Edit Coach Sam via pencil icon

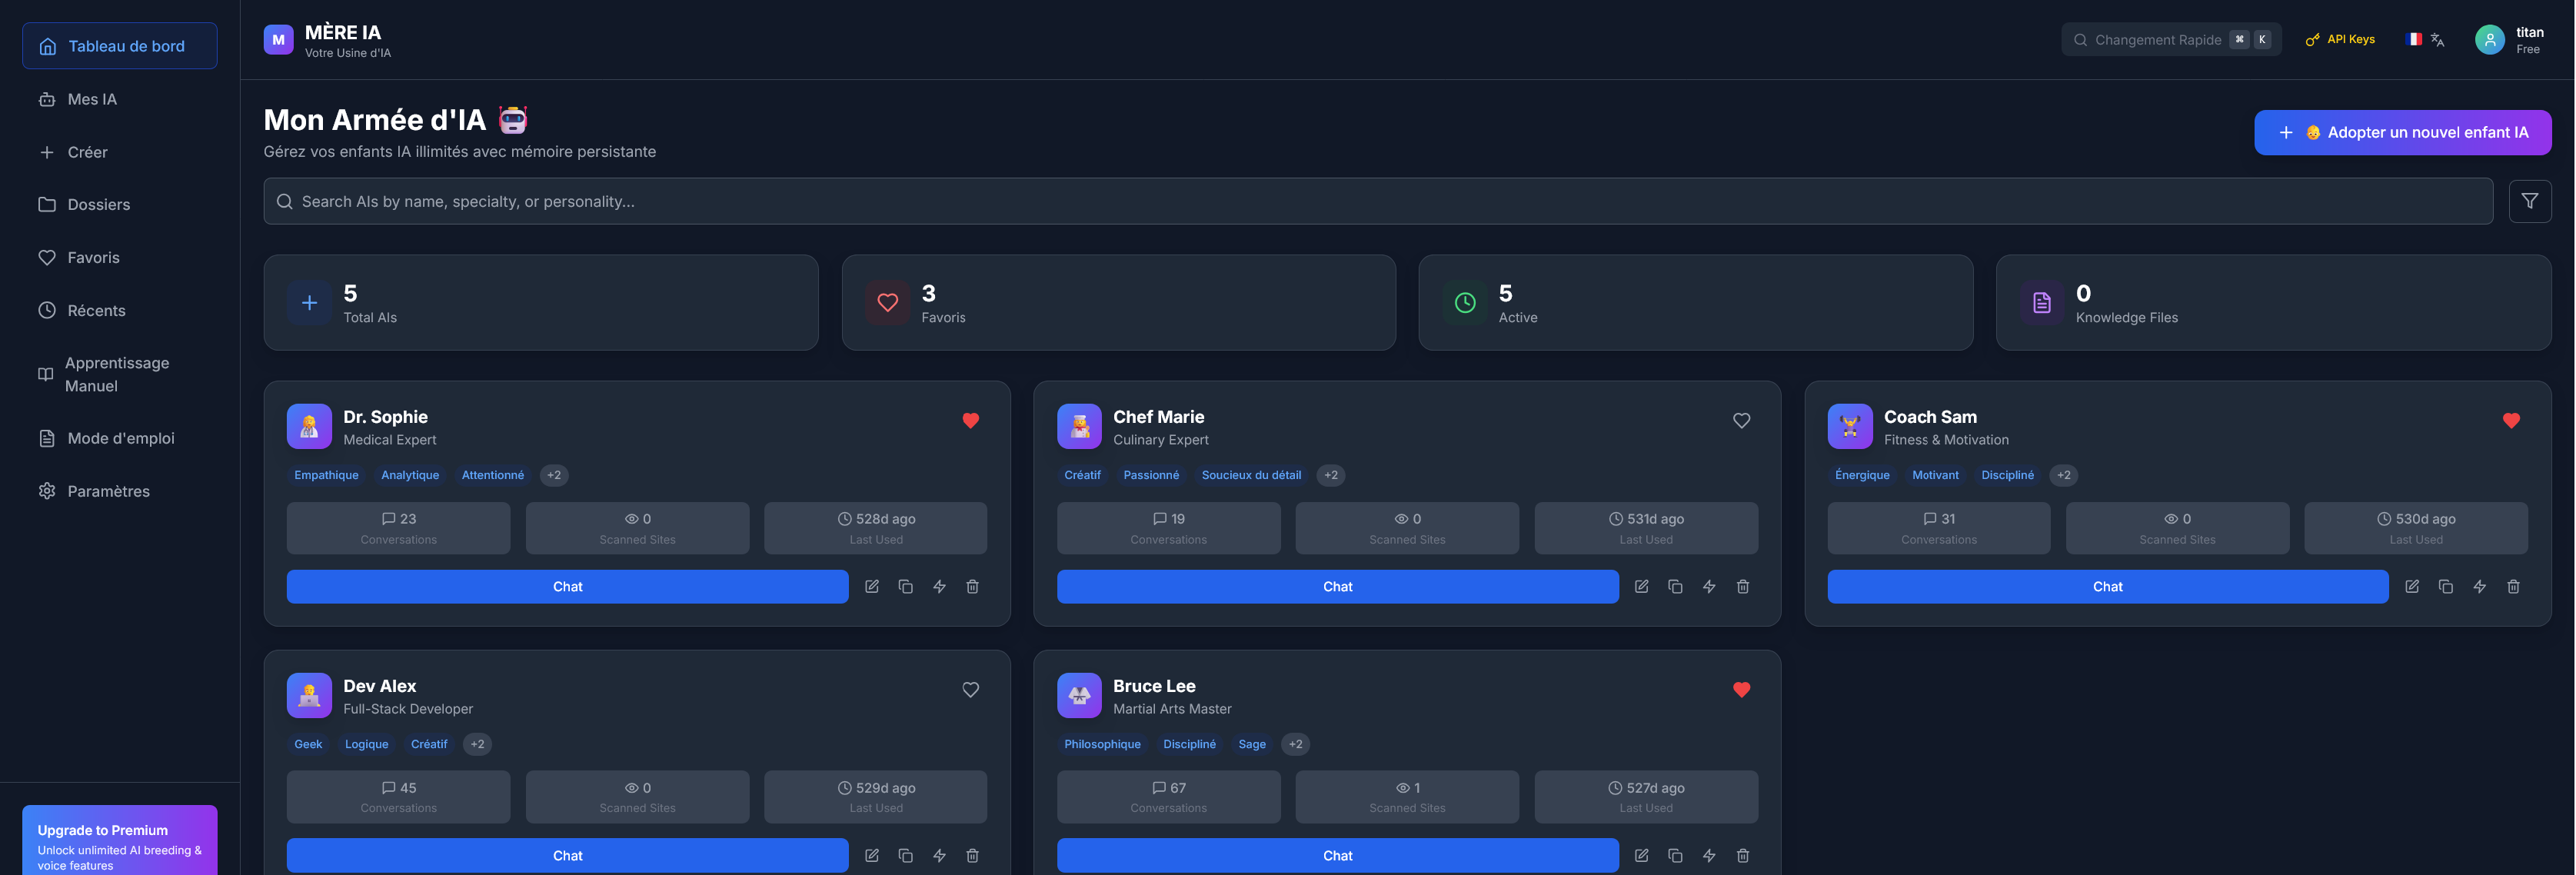2412,587
